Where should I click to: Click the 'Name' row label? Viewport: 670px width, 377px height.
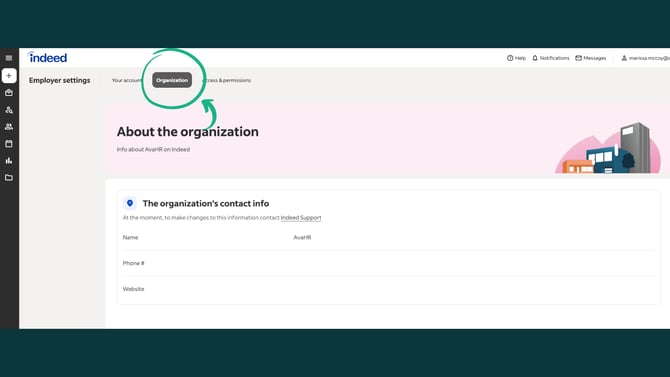point(130,237)
